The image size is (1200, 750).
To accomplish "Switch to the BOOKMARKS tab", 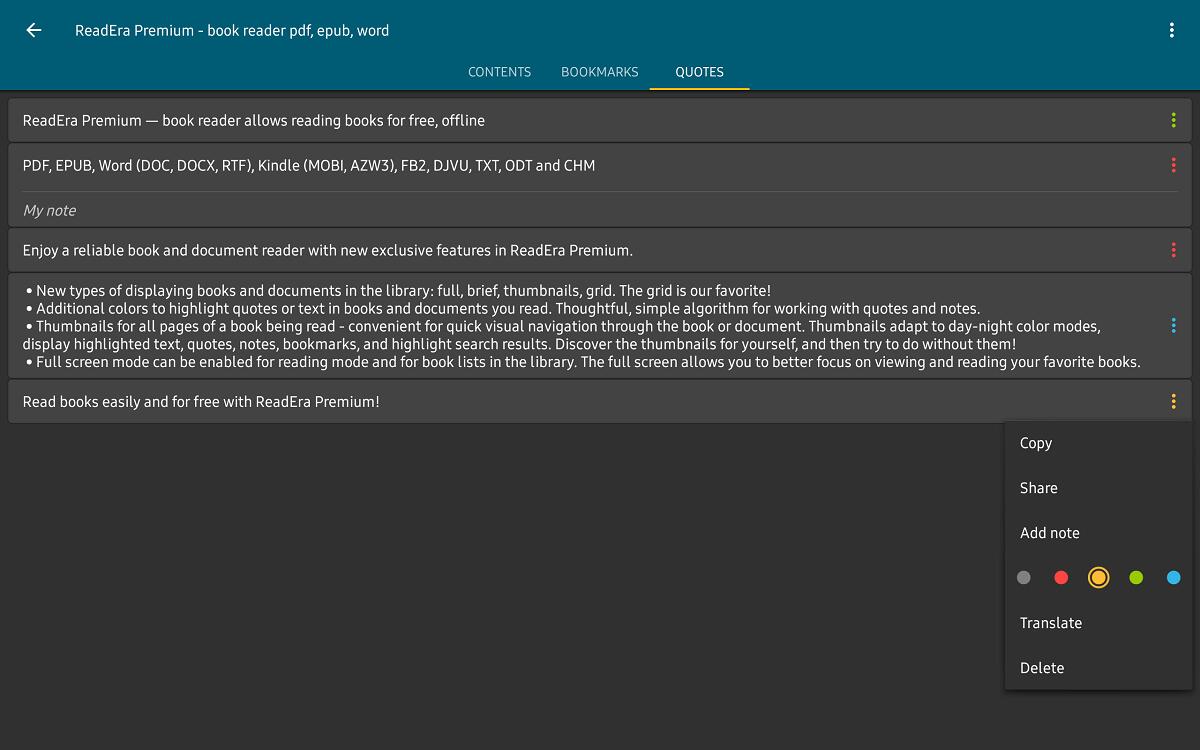I will point(599,72).
